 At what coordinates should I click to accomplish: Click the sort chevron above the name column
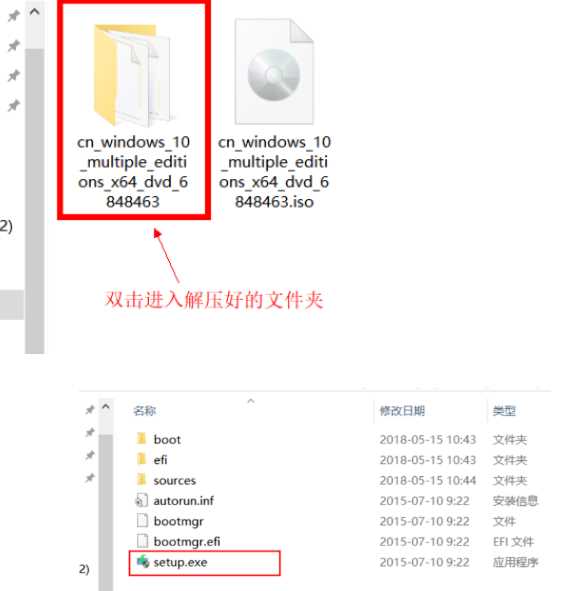click(x=251, y=401)
